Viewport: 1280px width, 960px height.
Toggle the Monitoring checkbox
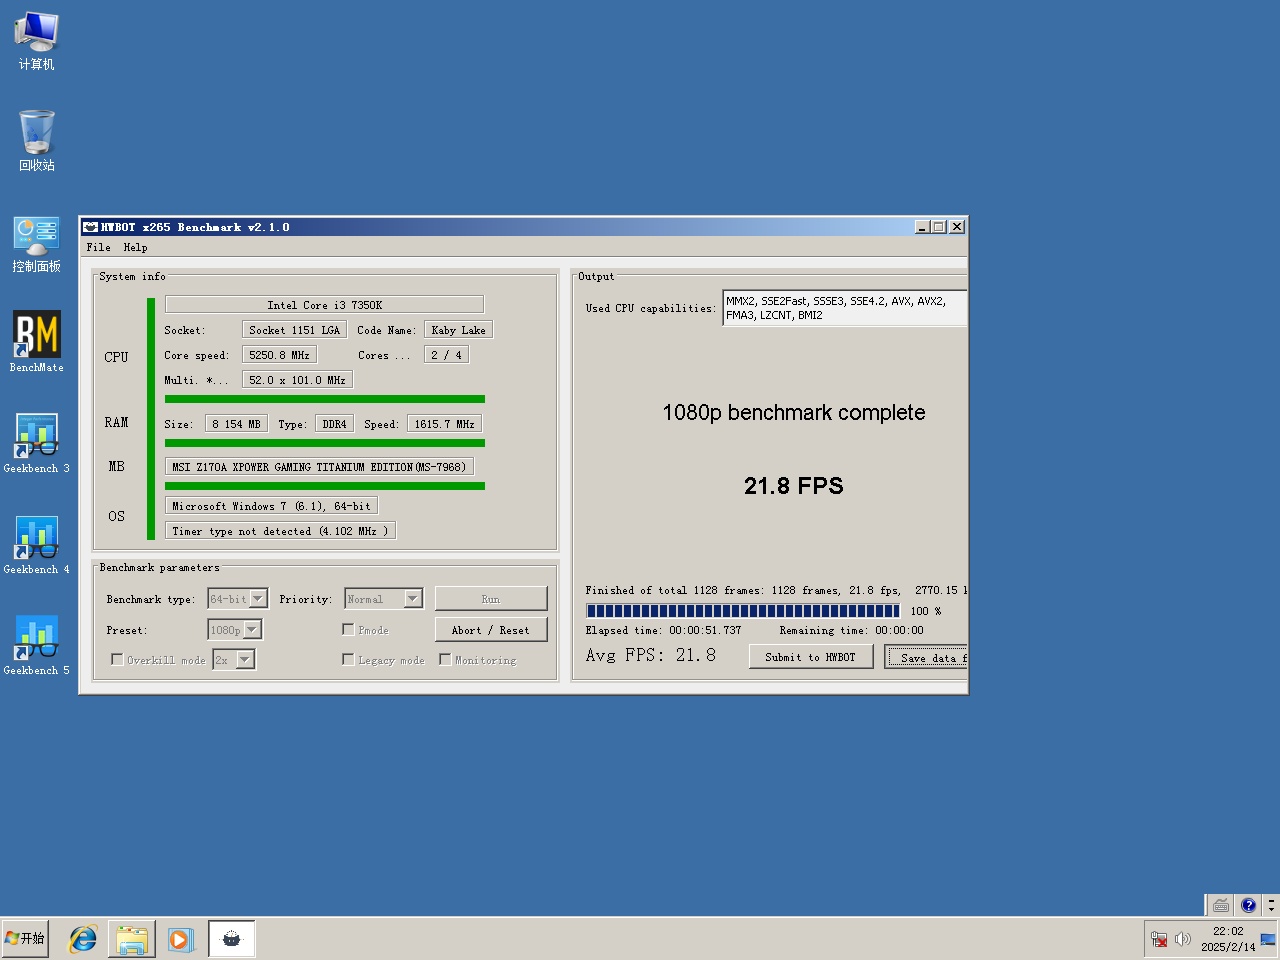(x=445, y=660)
